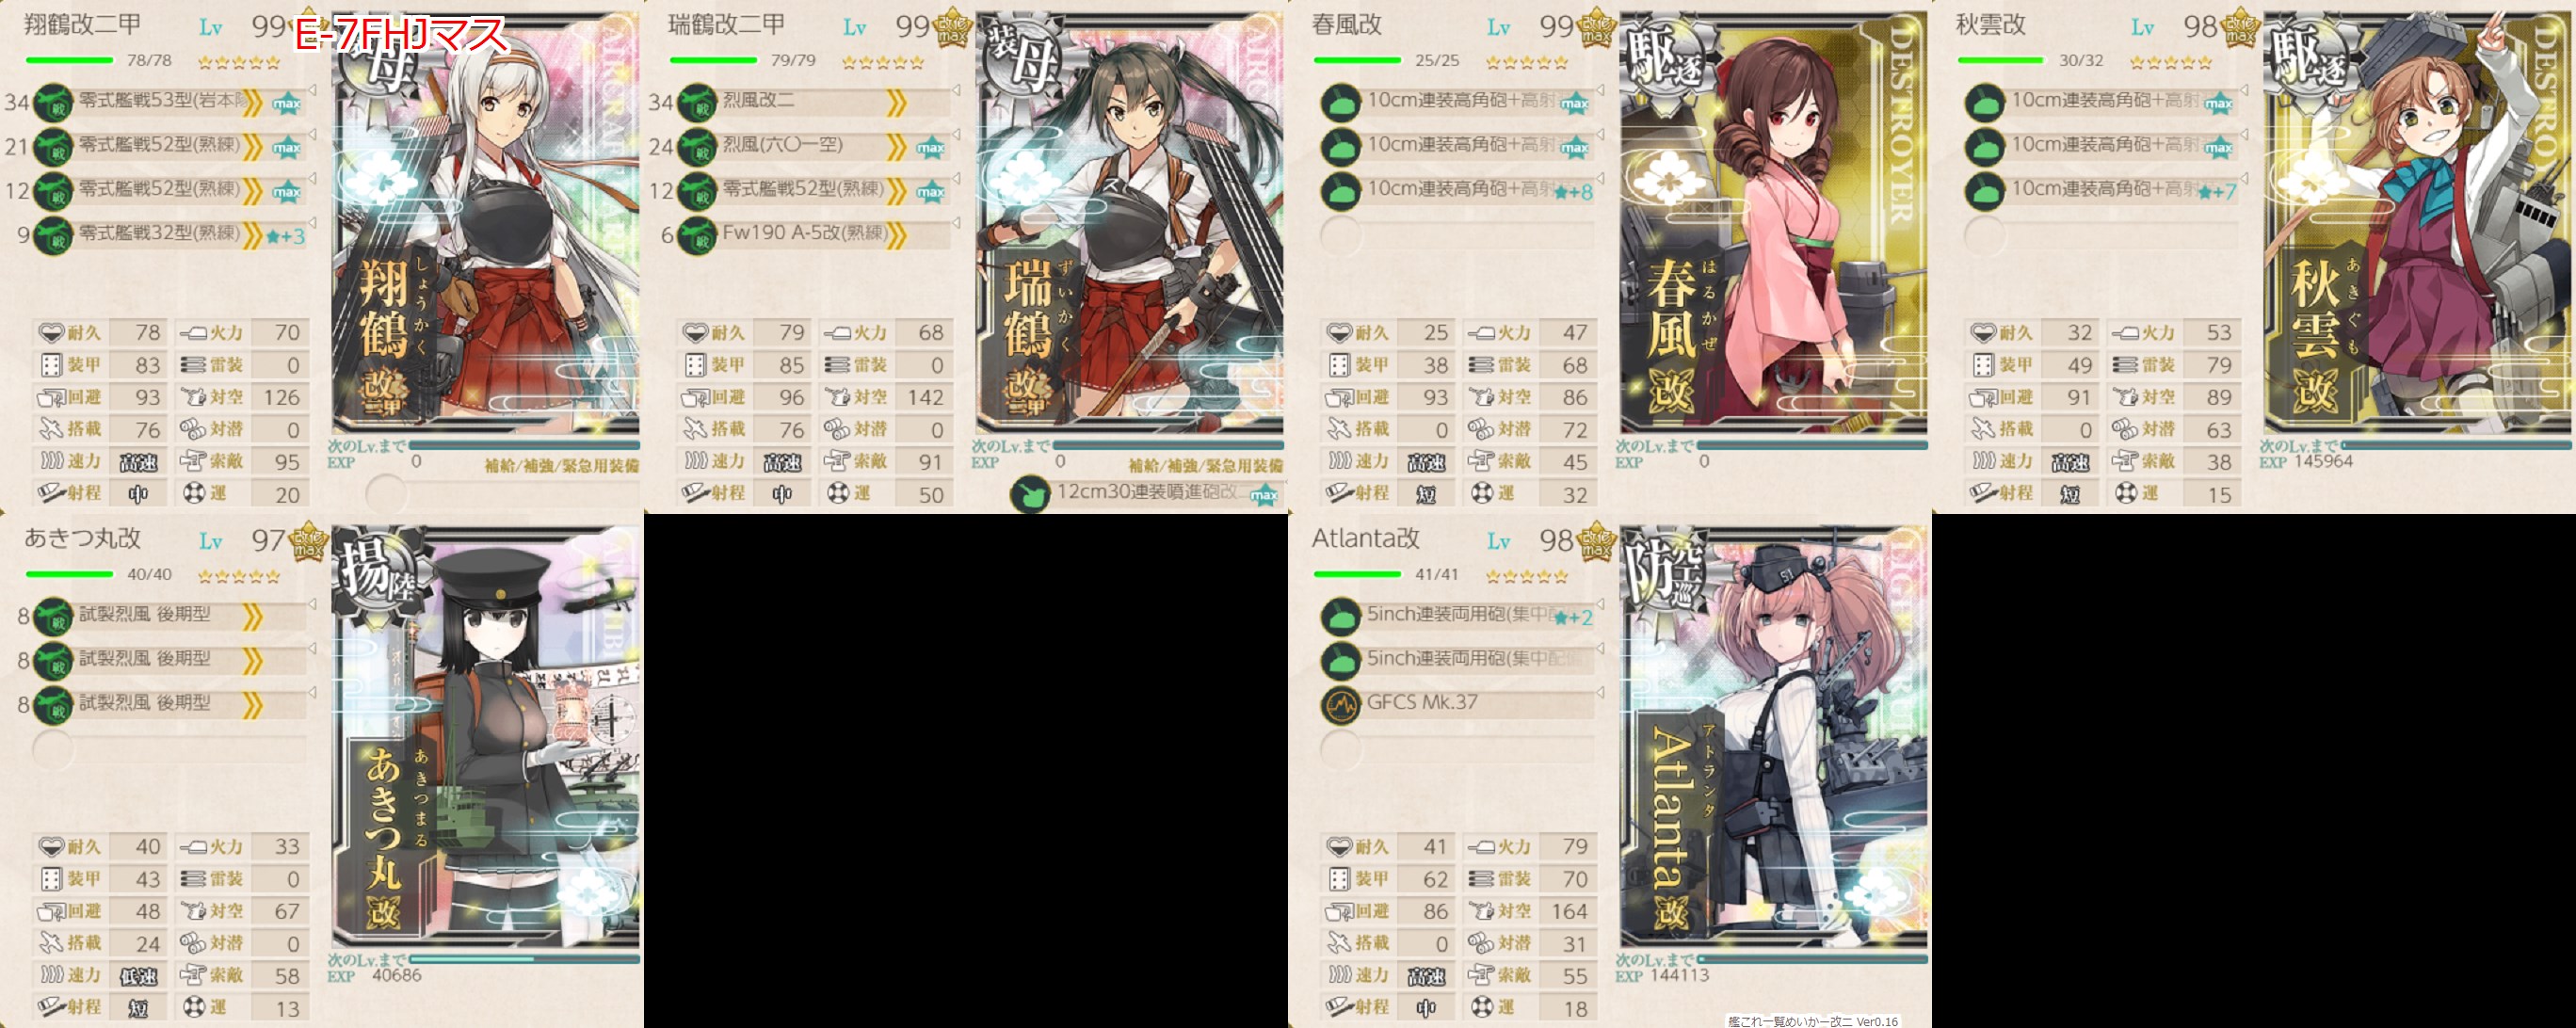Select the empty reinforcement slot under 翔鶴改二甲
This screenshot has height=1028, width=2576.
386,494
